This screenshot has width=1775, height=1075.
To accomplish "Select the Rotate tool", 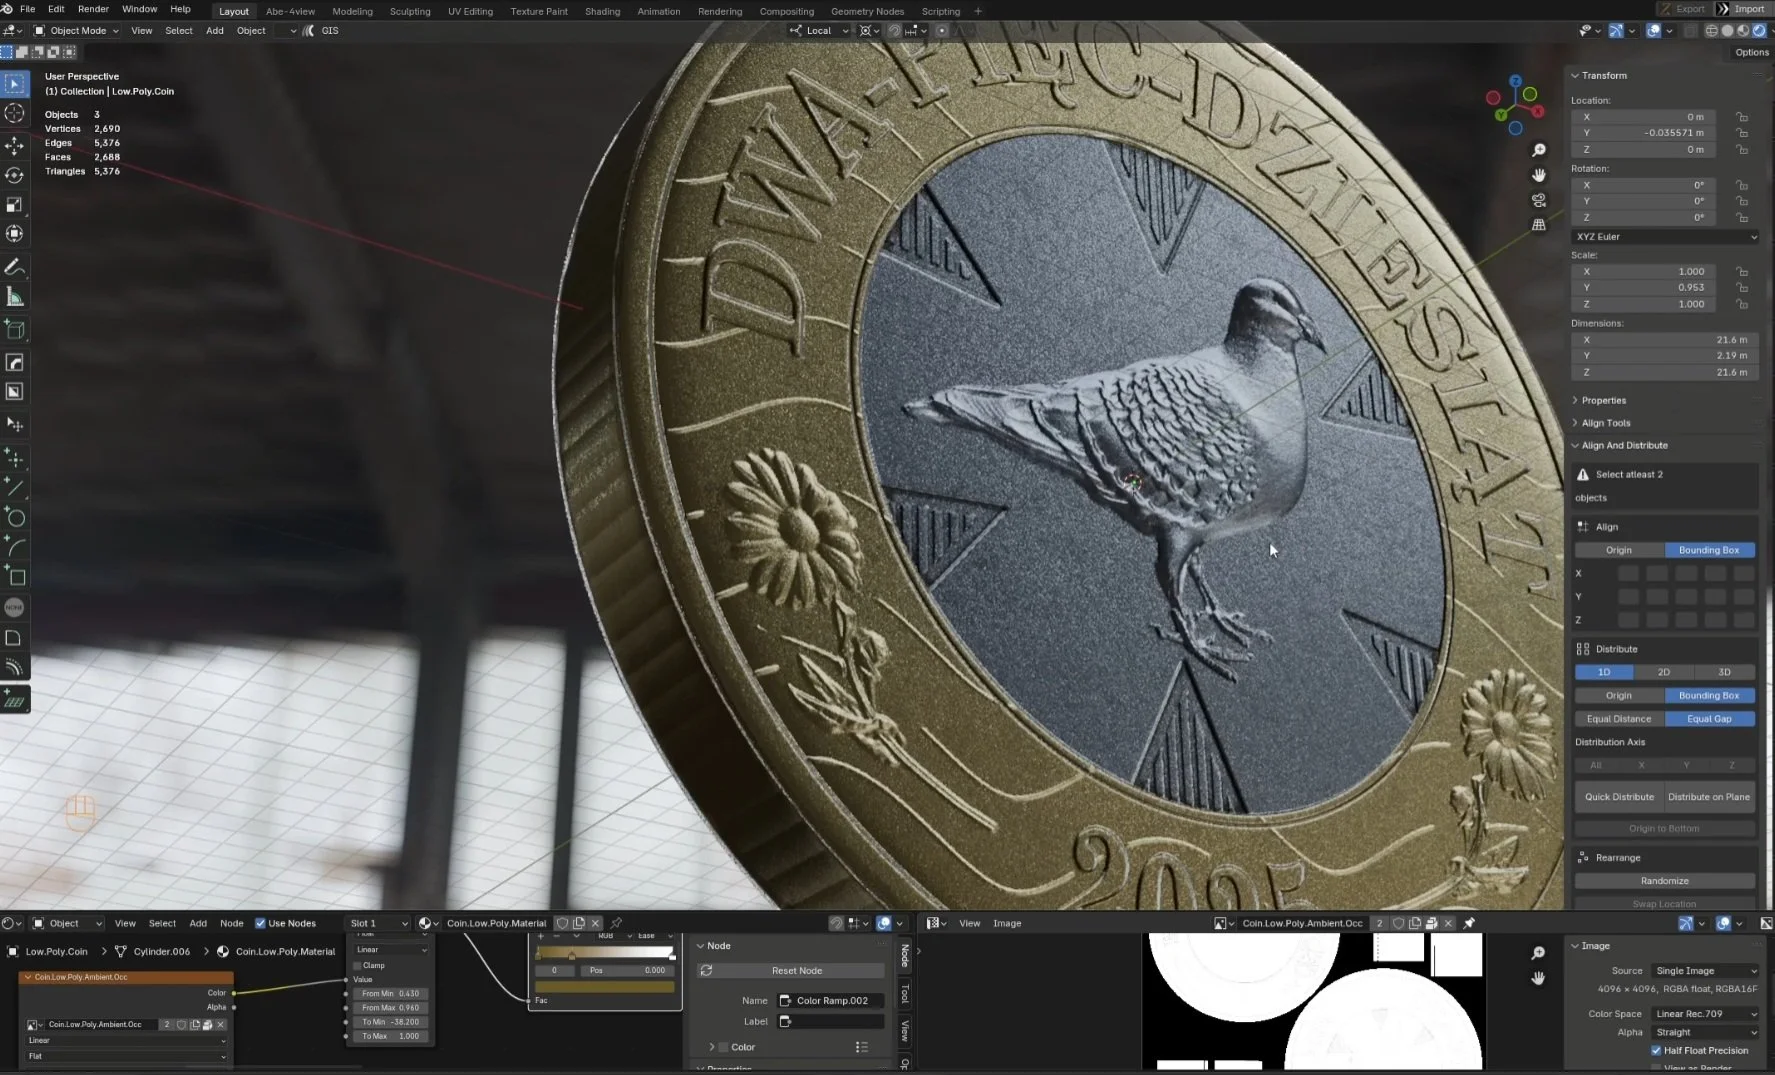I will click(15, 175).
